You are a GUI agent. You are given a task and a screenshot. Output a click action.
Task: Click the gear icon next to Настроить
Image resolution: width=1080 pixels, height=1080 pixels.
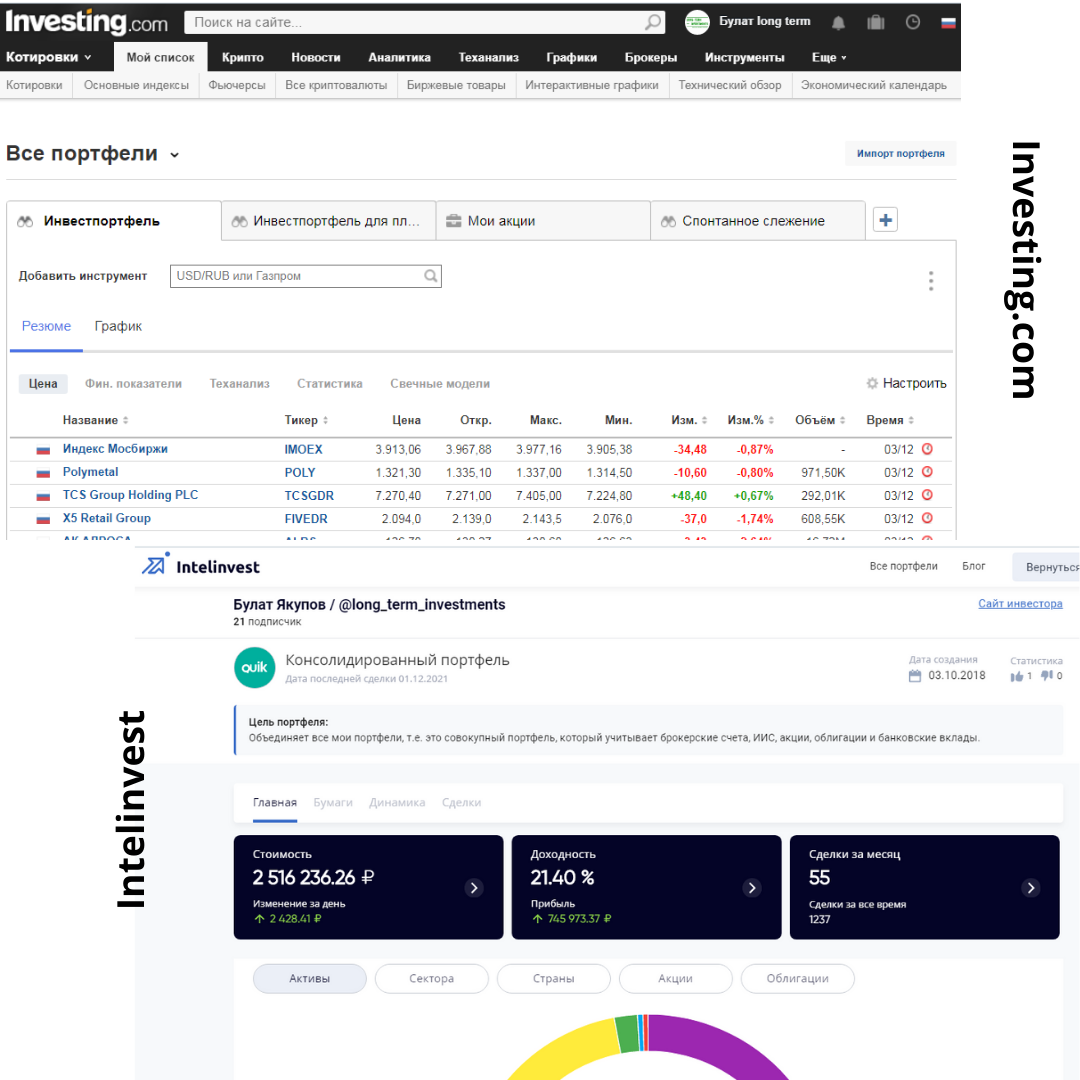click(872, 383)
